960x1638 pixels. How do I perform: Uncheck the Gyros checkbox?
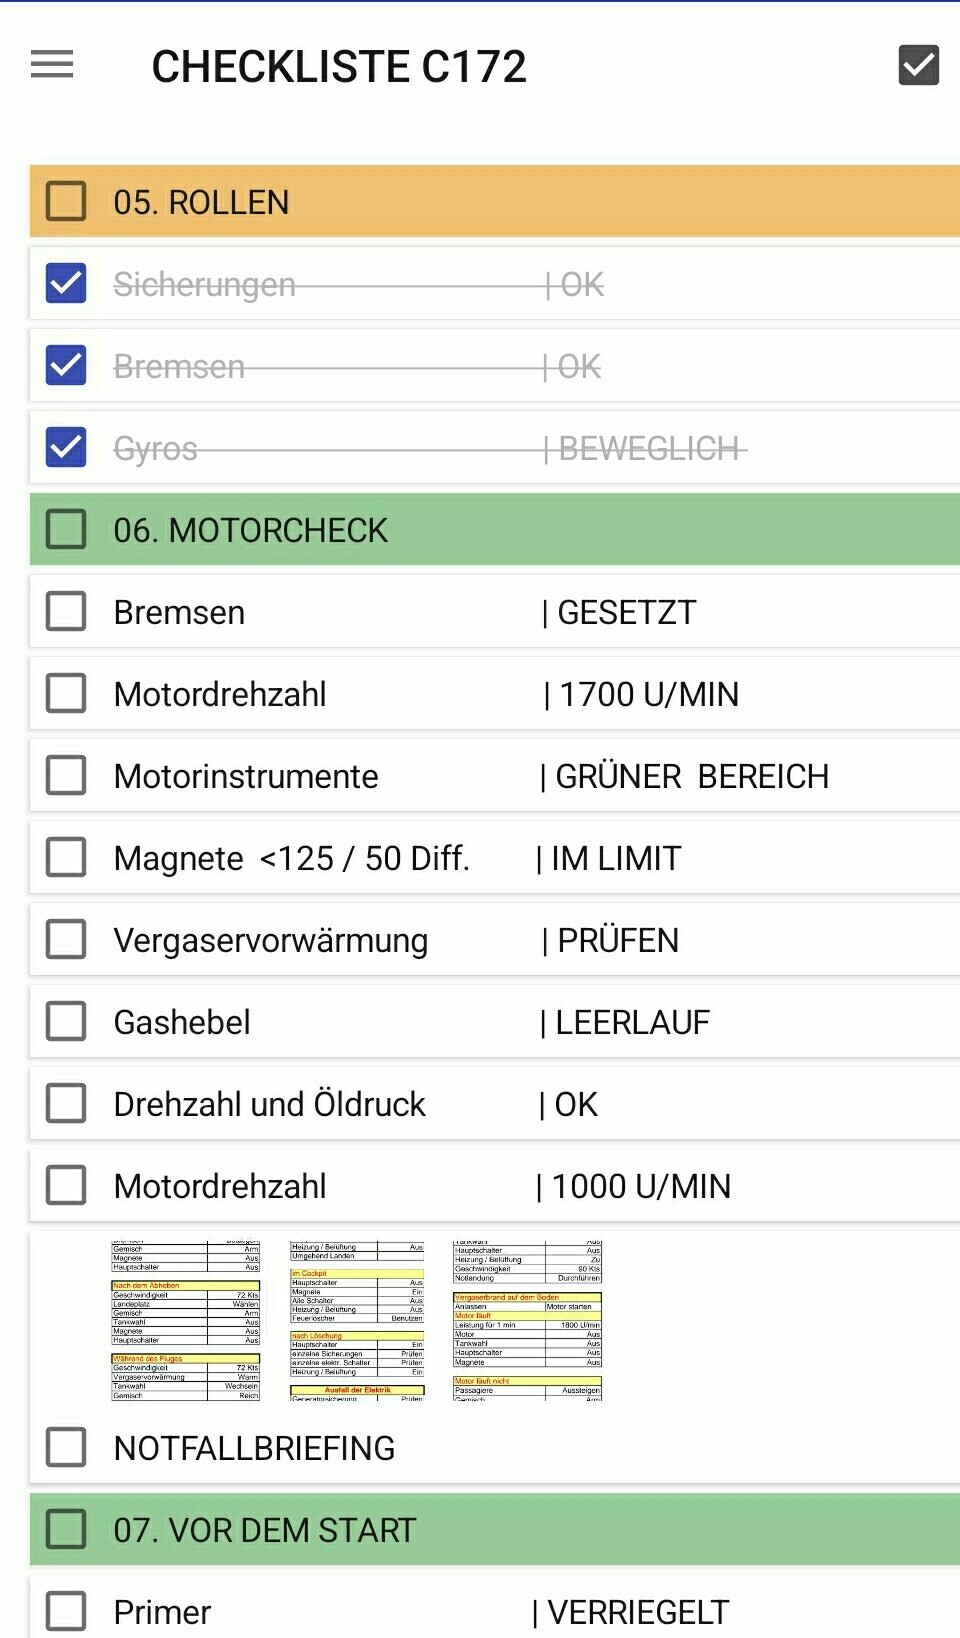[x=66, y=448]
